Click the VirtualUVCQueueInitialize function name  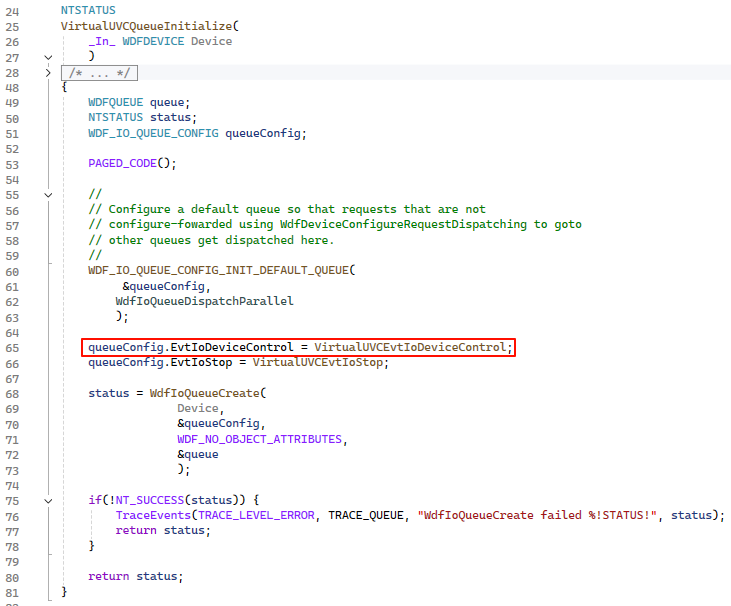(x=146, y=26)
